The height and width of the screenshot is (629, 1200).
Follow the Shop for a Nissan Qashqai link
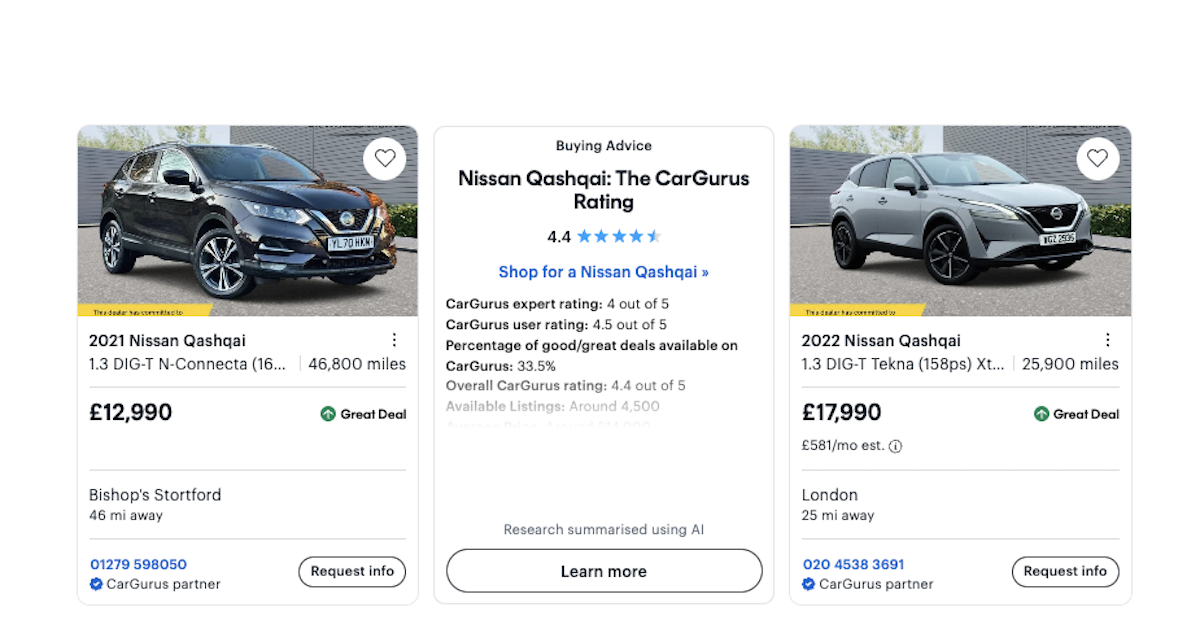pos(603,272)
